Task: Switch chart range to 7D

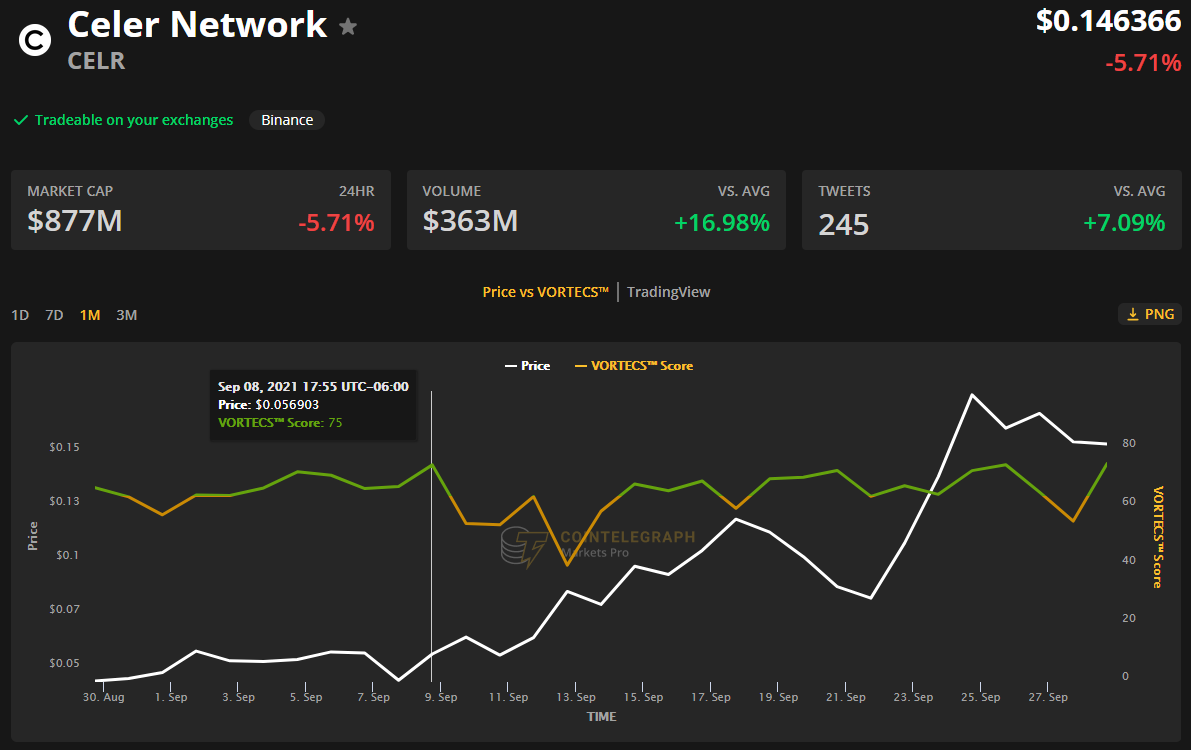Action: [55, 315]
